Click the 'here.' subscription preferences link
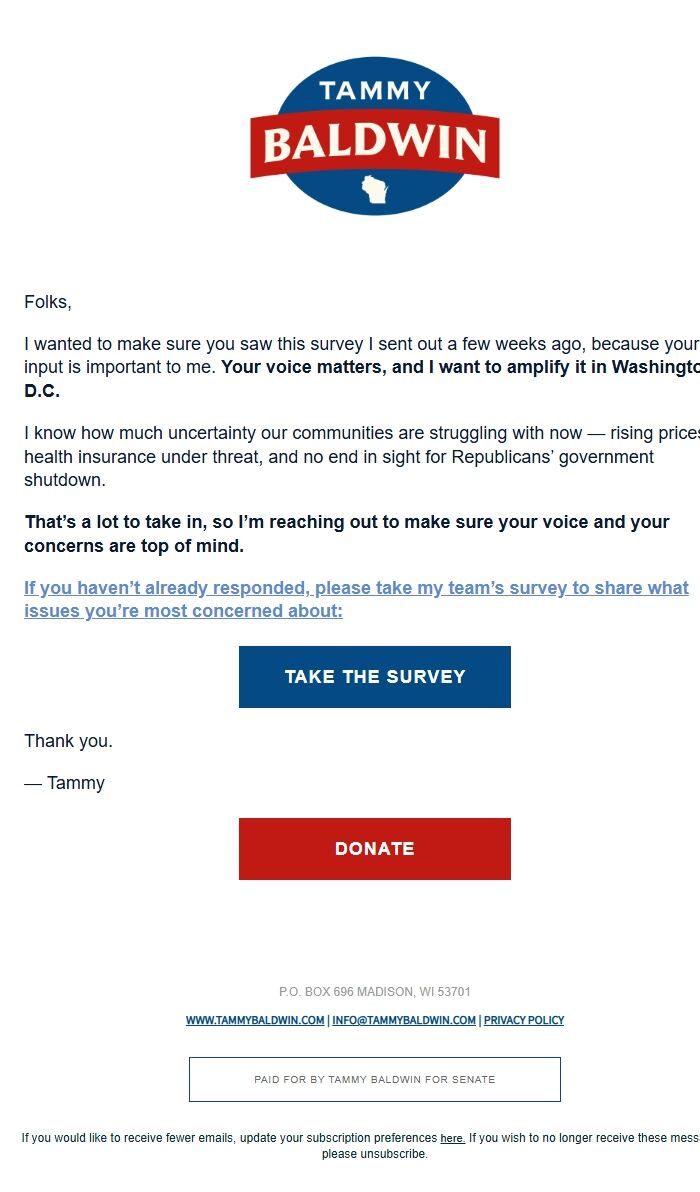This screenshot has height=1192, width=700. (x=452, y=1139)
